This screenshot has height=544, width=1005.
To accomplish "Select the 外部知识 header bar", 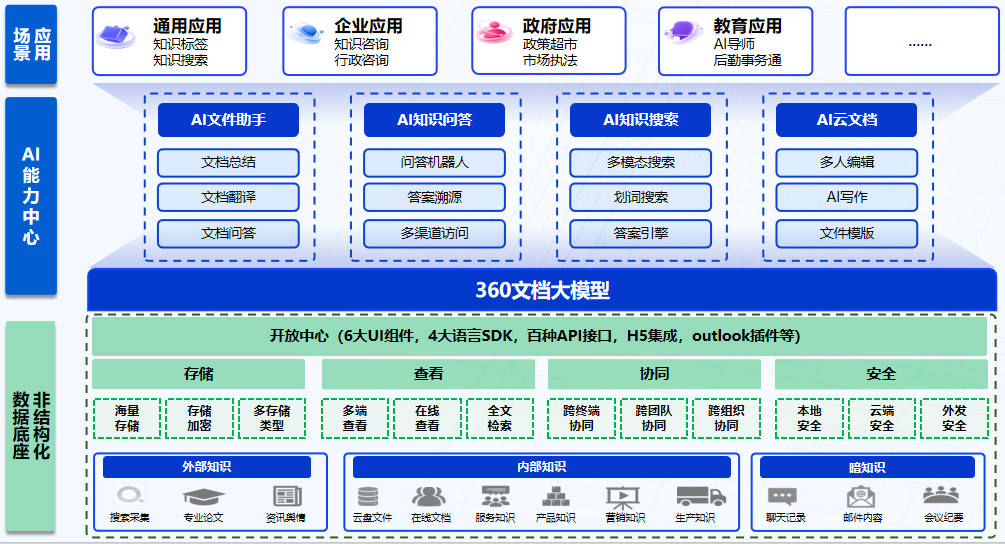I will [x=206, y=467].
